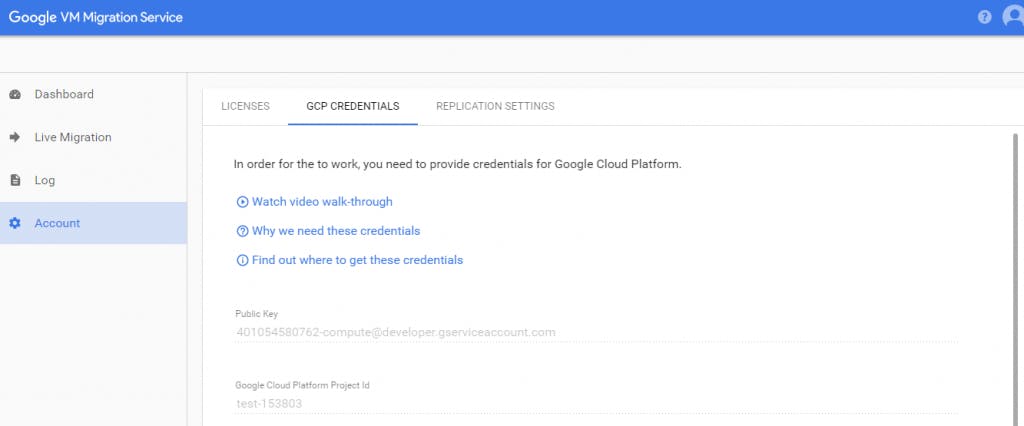Open the Log page label in sidebar

click(45, 181)
